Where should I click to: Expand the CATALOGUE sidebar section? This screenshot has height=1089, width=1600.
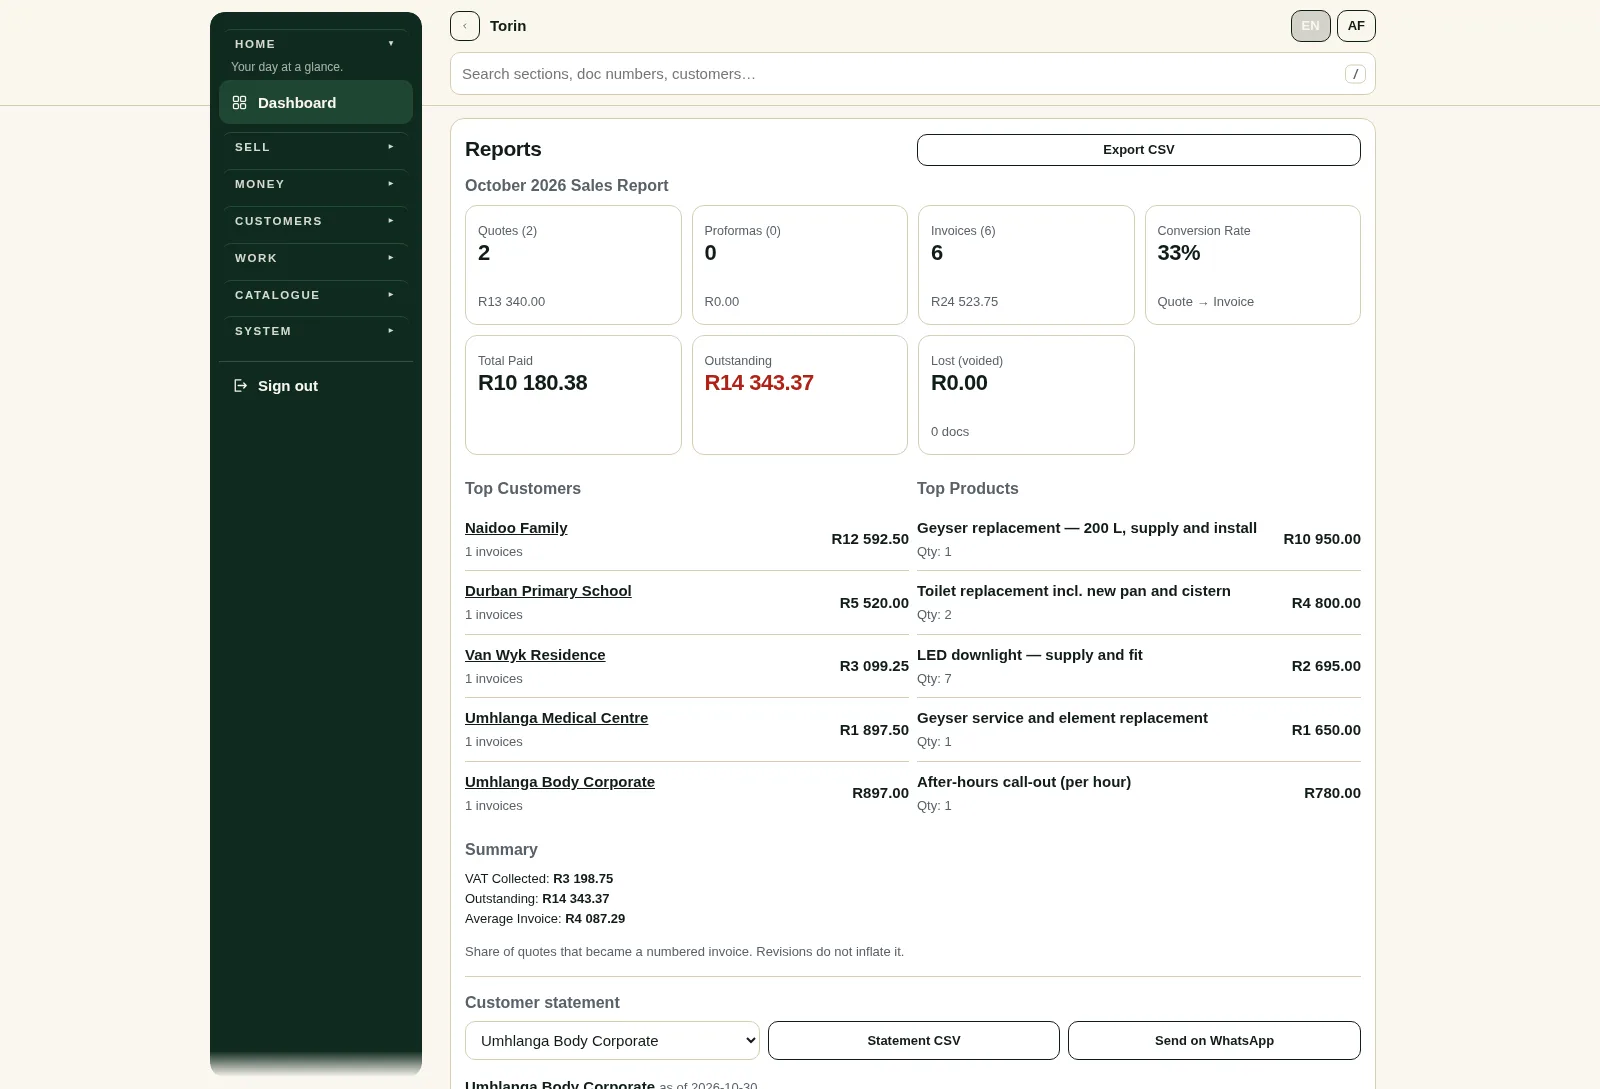coord(316,295)
